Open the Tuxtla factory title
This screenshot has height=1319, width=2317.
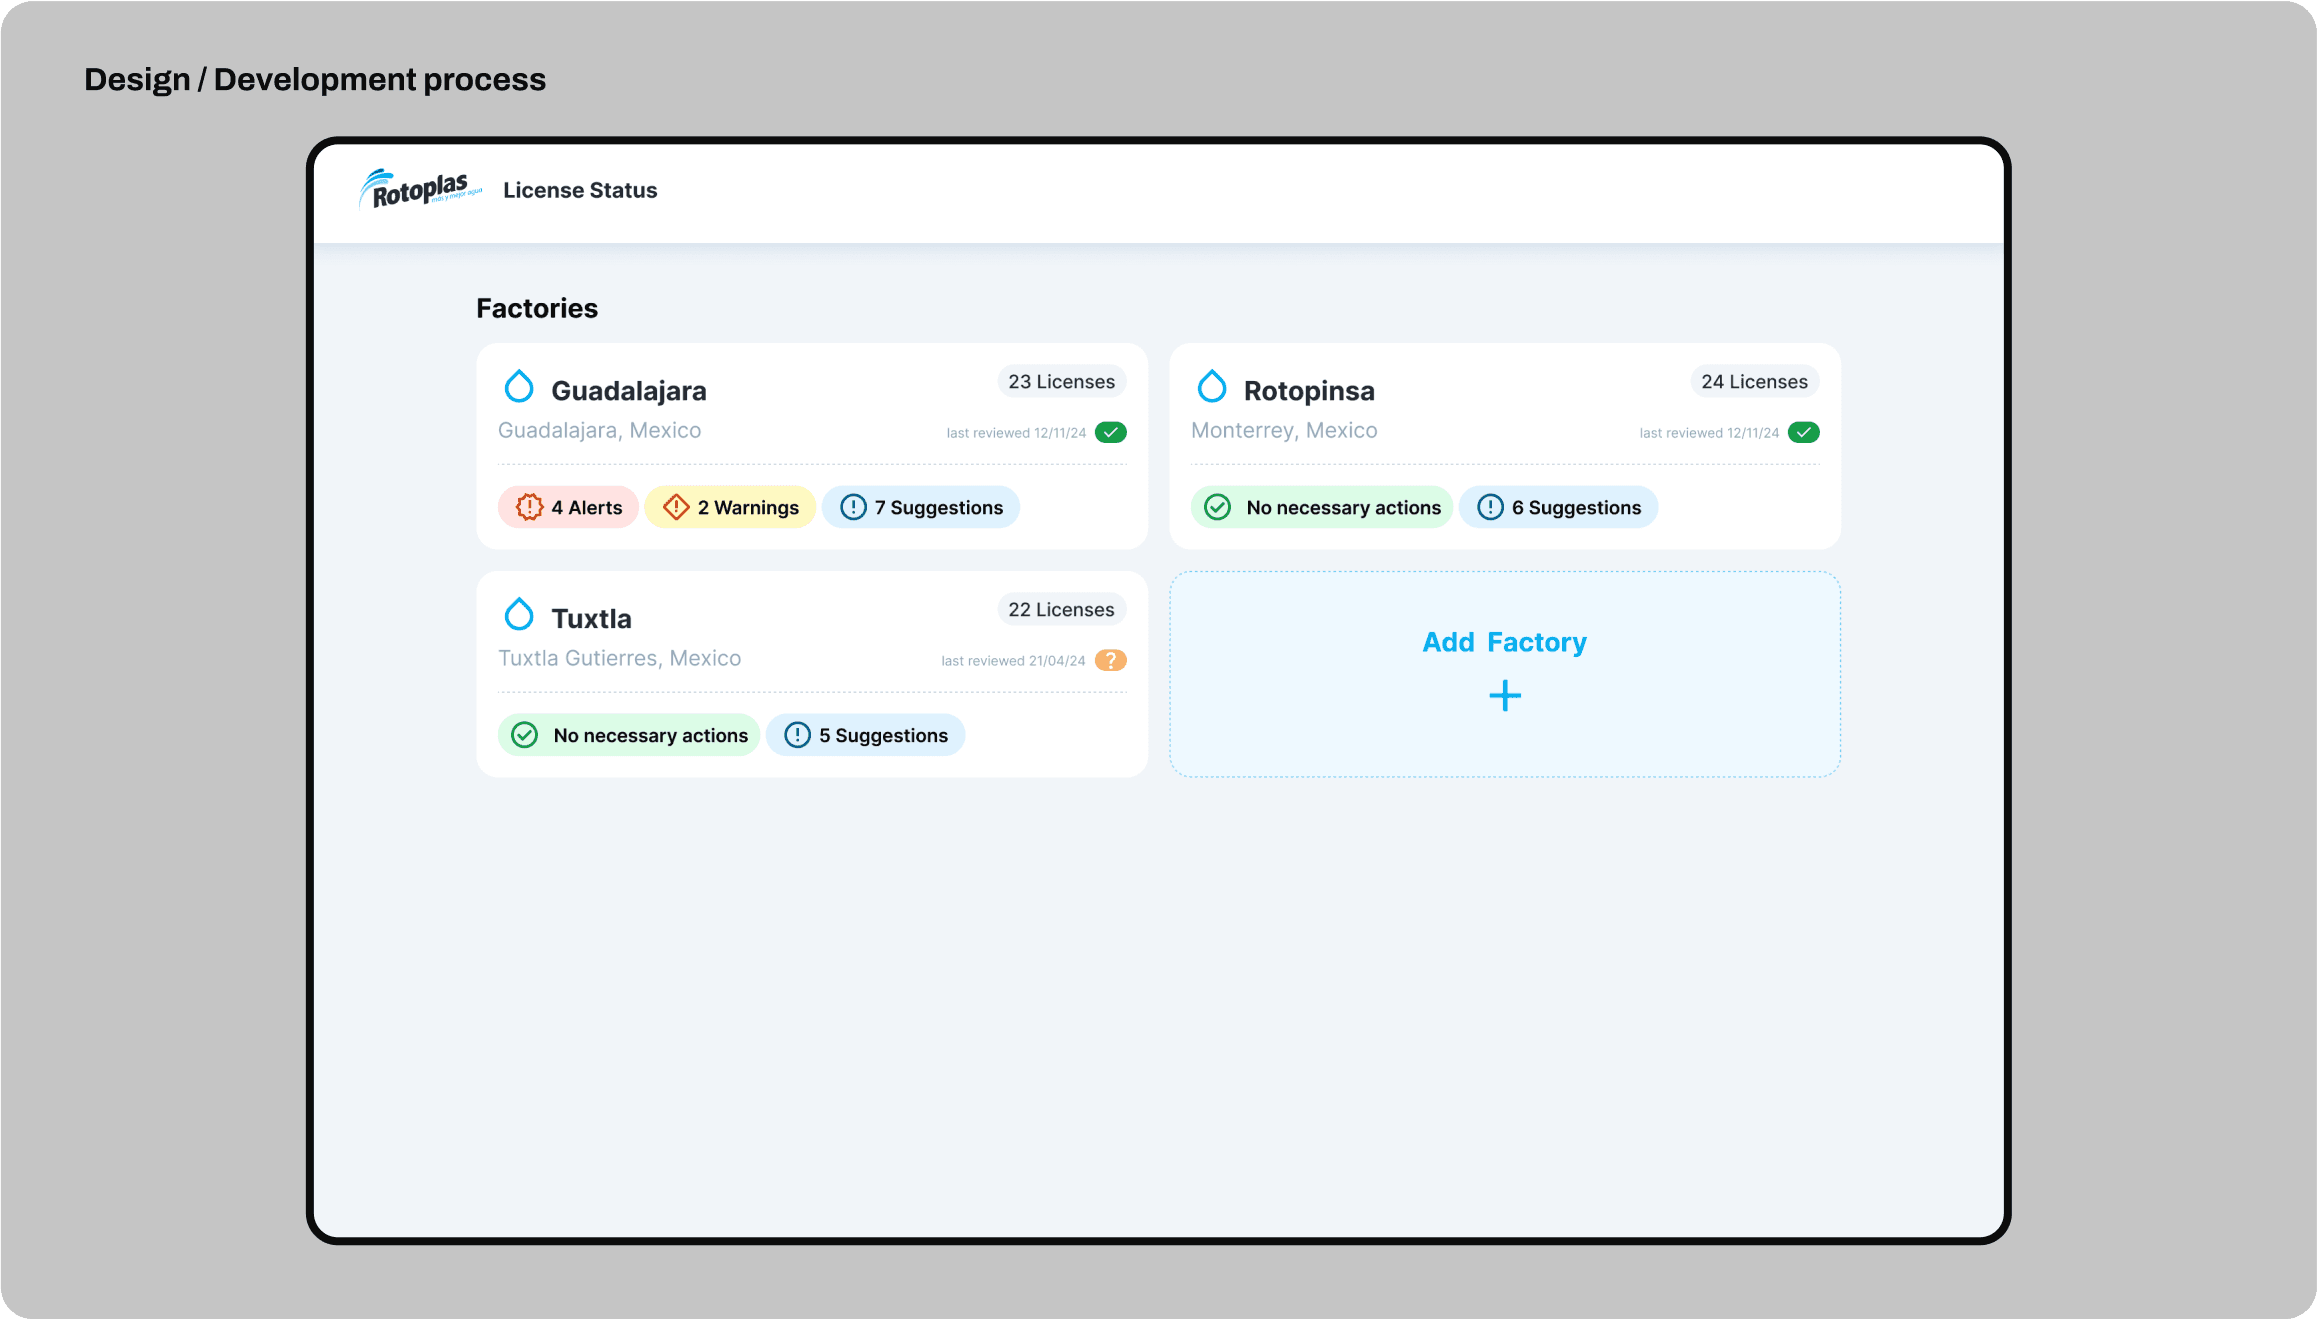(591, 618)
